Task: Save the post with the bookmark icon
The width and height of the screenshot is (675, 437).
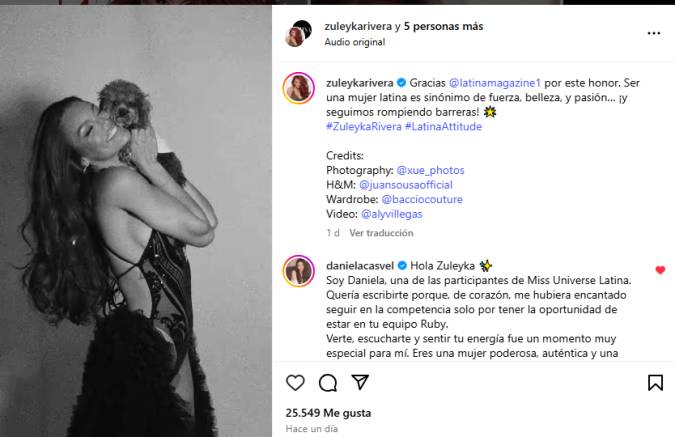Action: click(x=655, y=383)
